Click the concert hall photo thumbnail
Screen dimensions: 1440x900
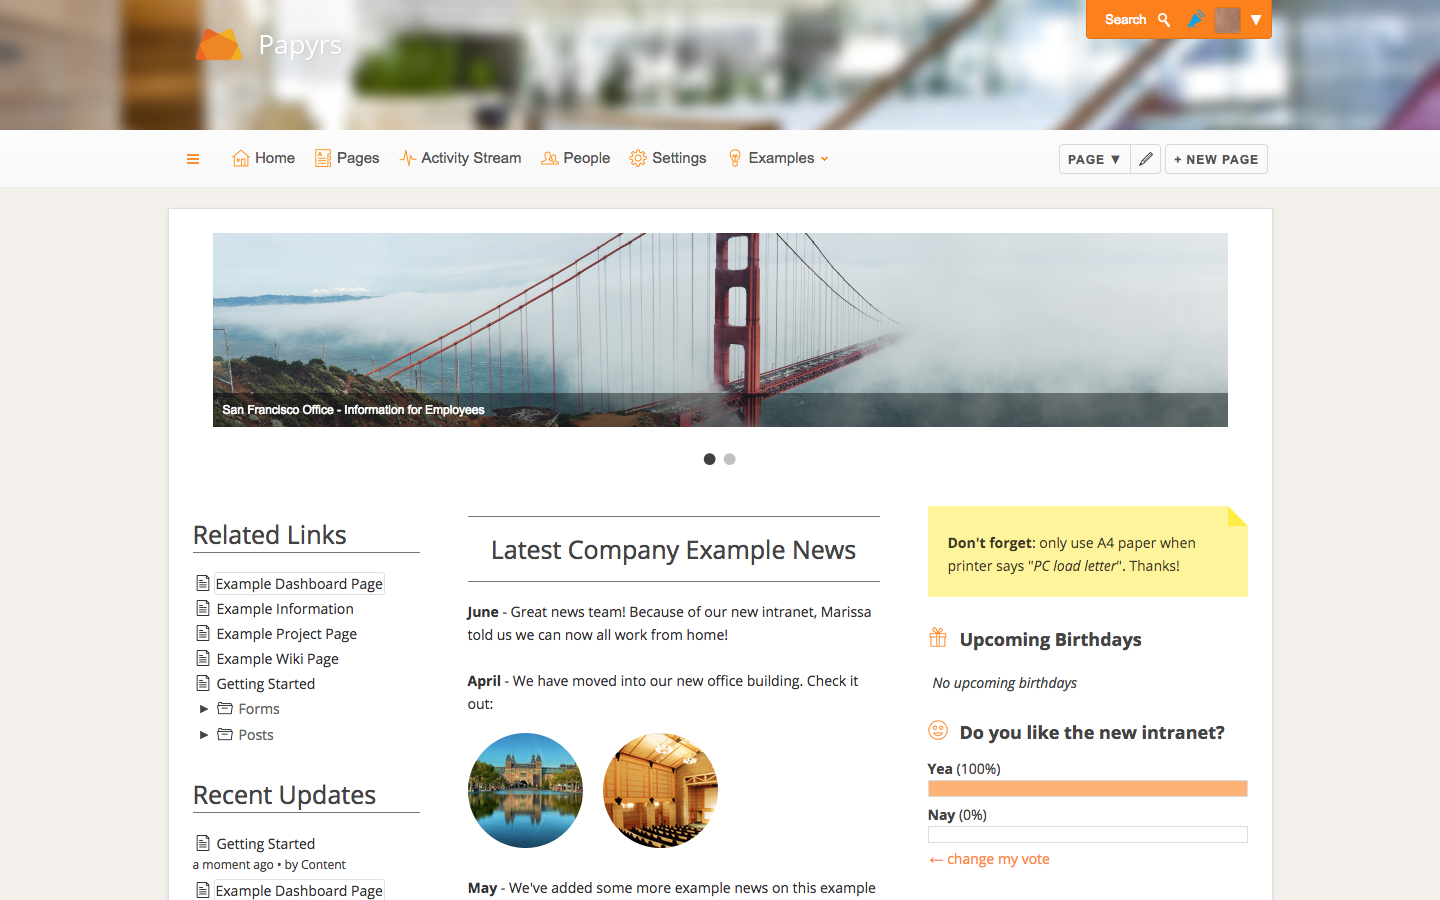660,790
